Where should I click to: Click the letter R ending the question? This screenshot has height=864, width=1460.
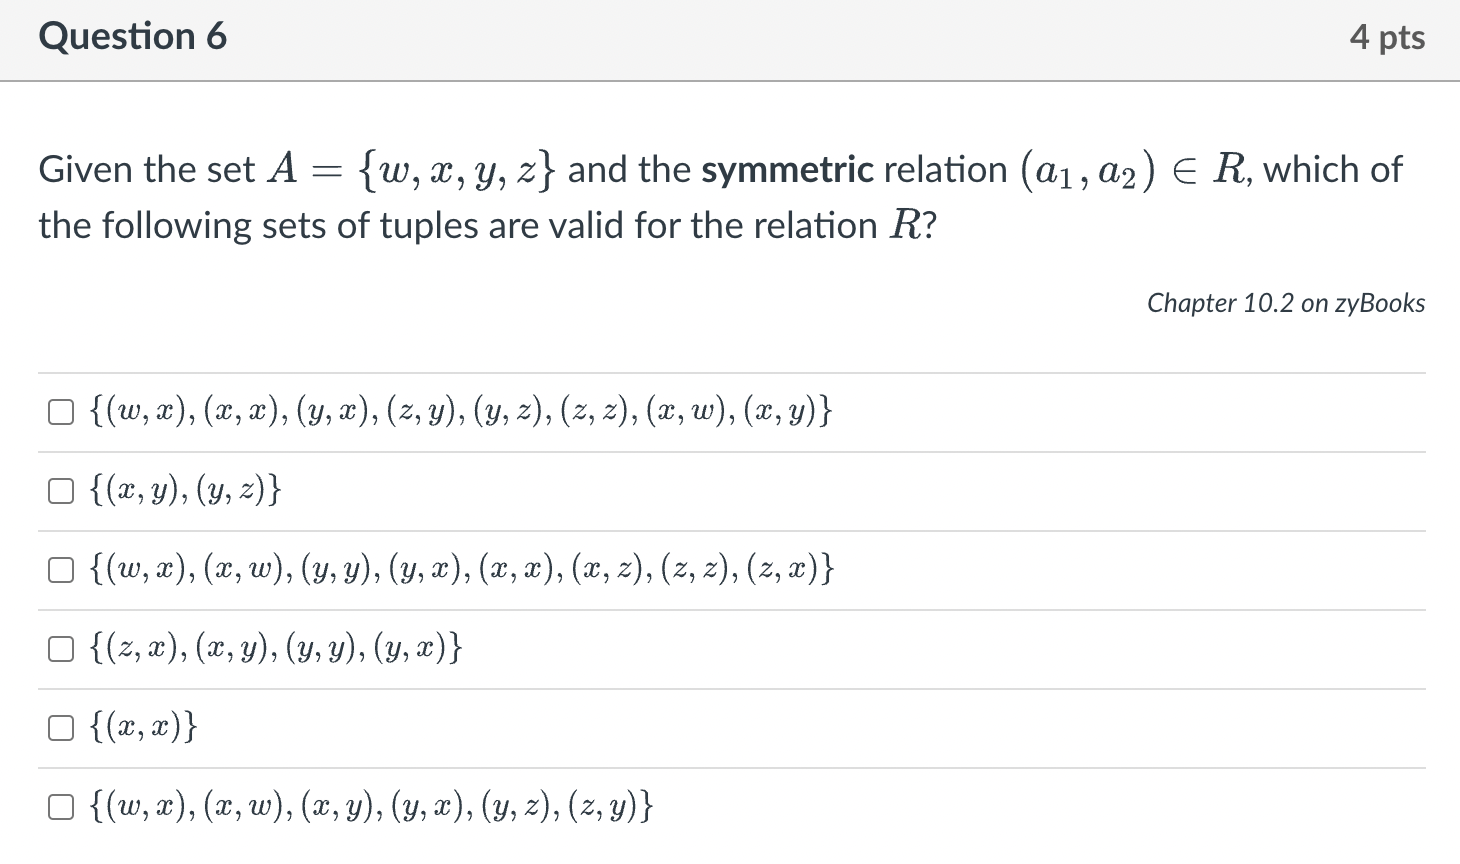click(x=905, y=226)
